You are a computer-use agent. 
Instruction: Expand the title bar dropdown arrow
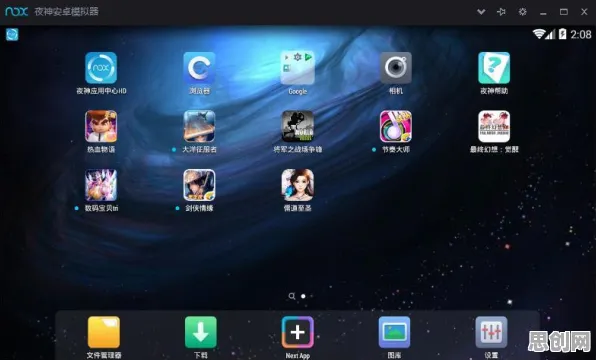481,12
